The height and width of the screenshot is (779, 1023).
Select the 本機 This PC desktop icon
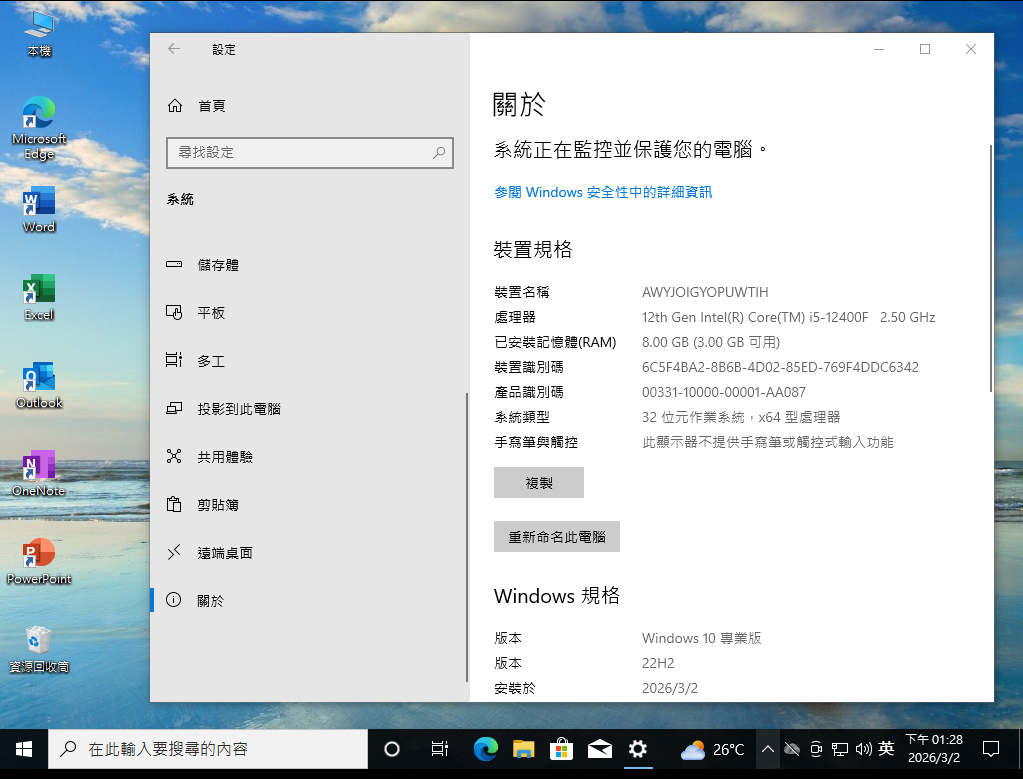pos(39,34)
